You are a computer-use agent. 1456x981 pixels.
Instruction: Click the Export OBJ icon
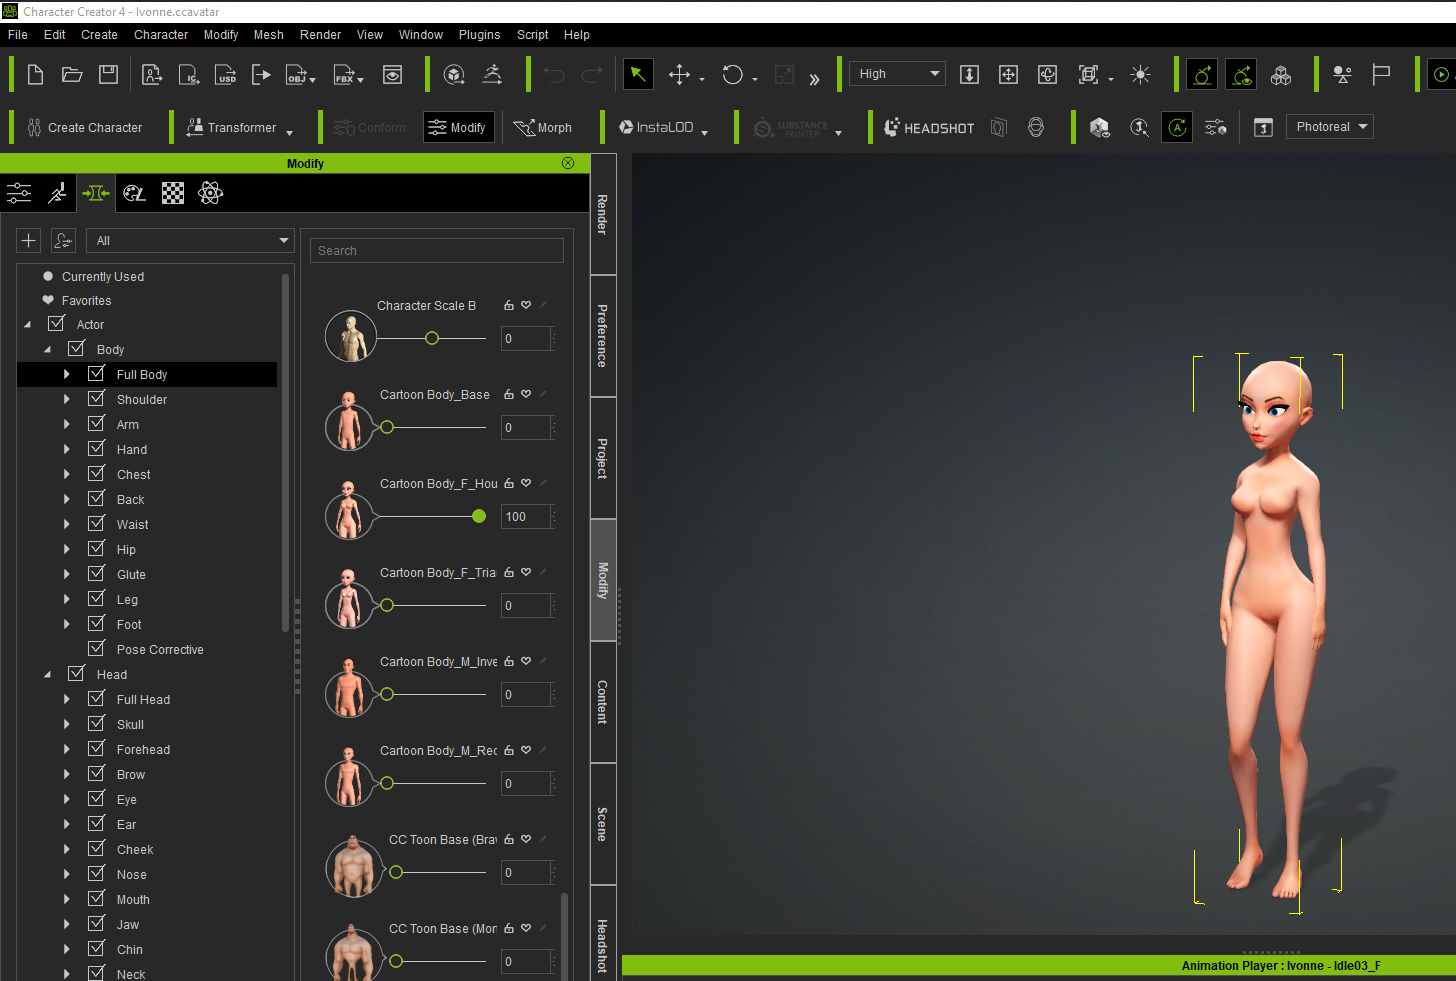(x=298, y=74)
